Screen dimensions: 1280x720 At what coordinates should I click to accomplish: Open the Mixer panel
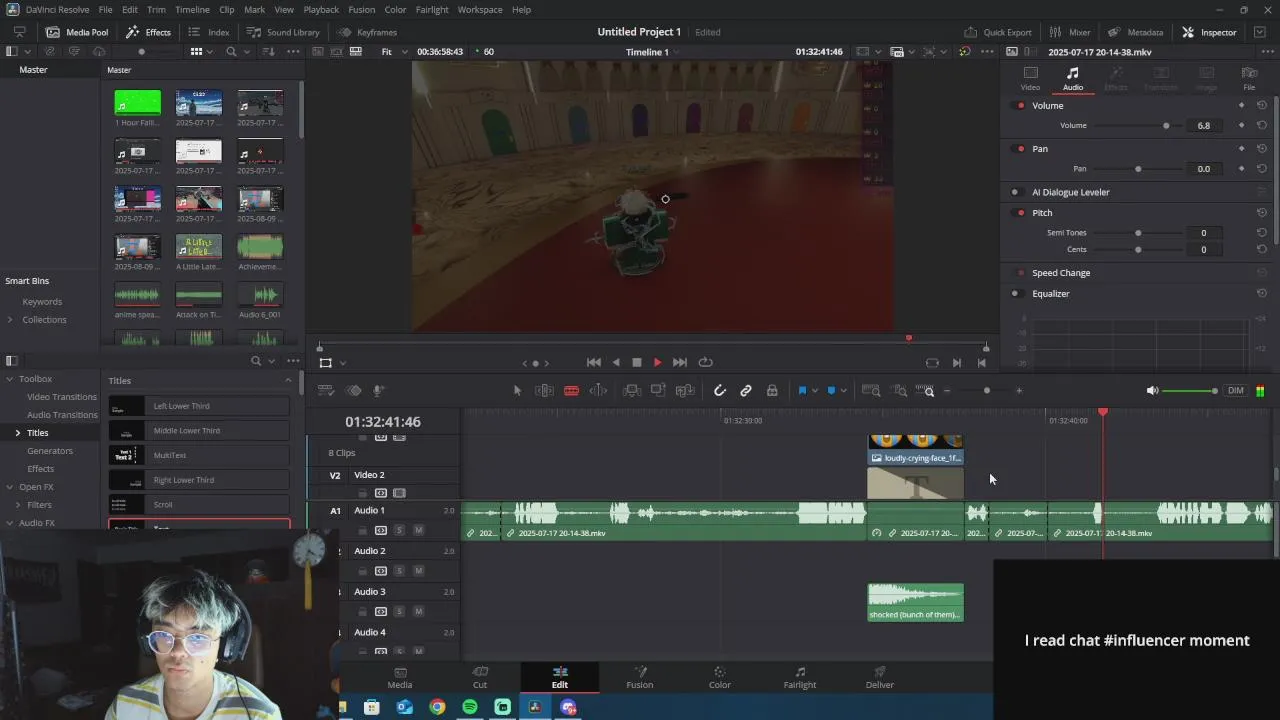1069,32
